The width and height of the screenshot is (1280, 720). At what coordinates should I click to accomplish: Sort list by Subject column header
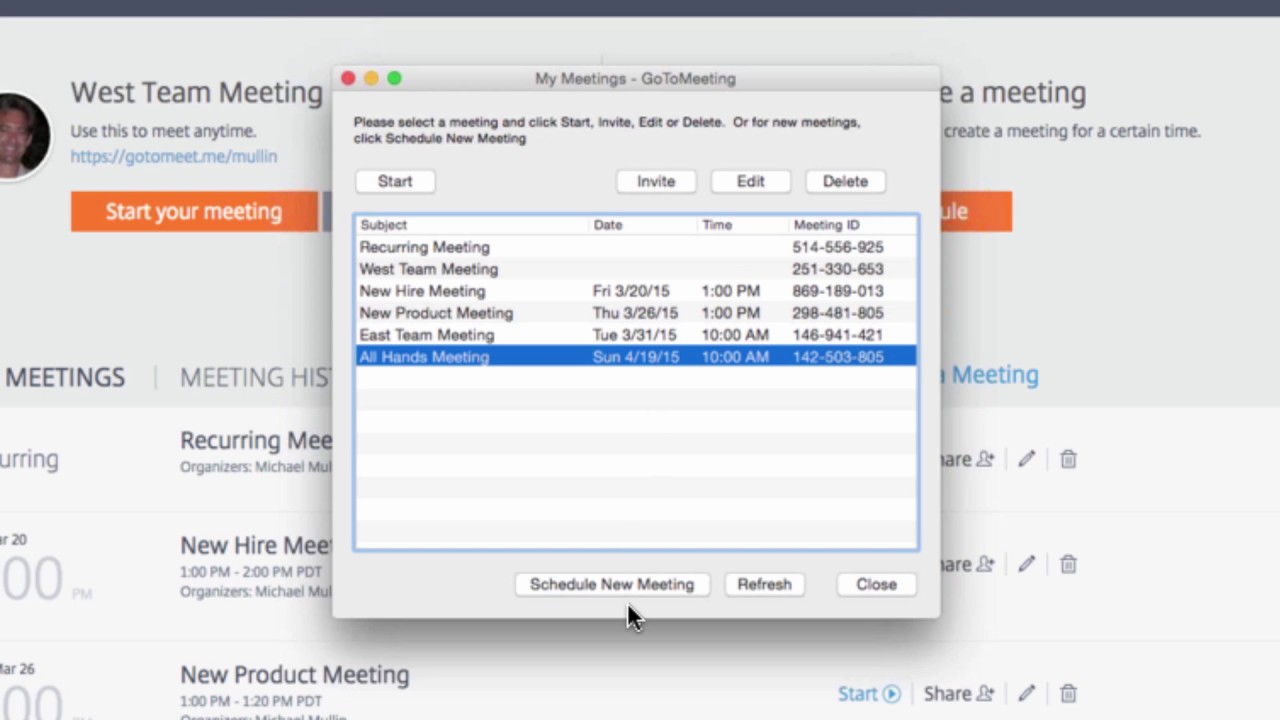472,225
